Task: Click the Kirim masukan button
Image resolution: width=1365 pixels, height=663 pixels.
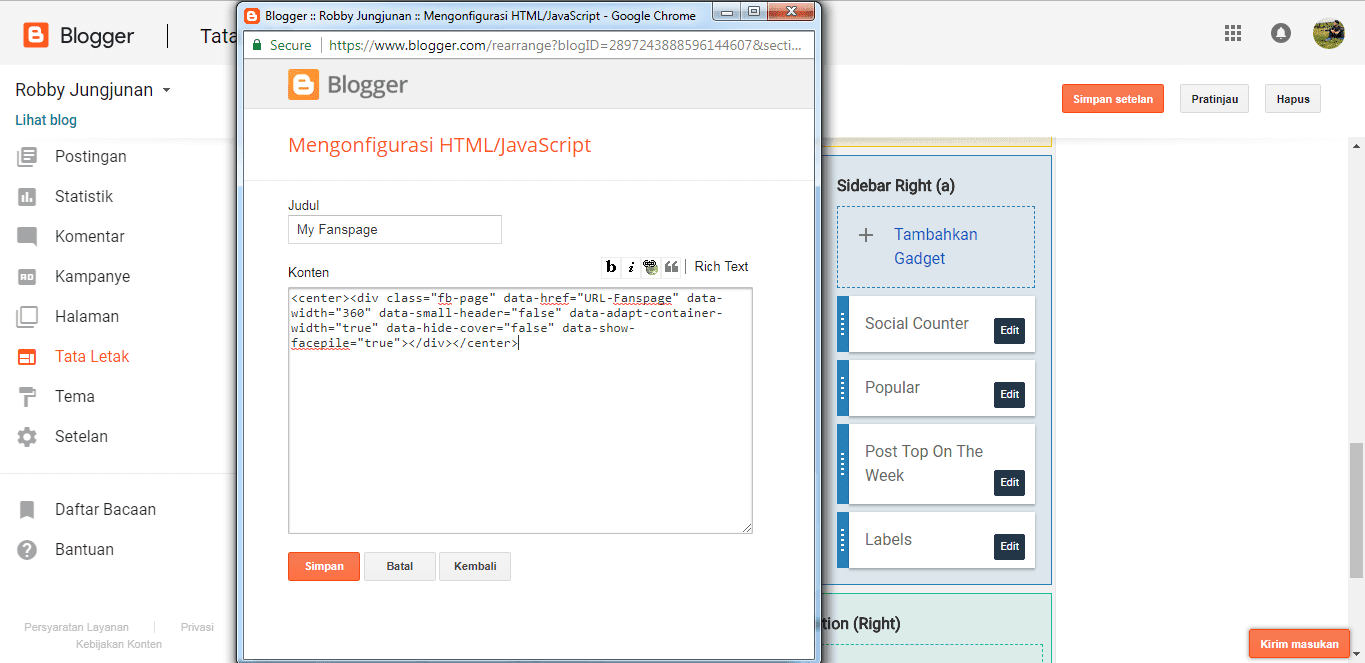Action: (x=1300, y=644)
